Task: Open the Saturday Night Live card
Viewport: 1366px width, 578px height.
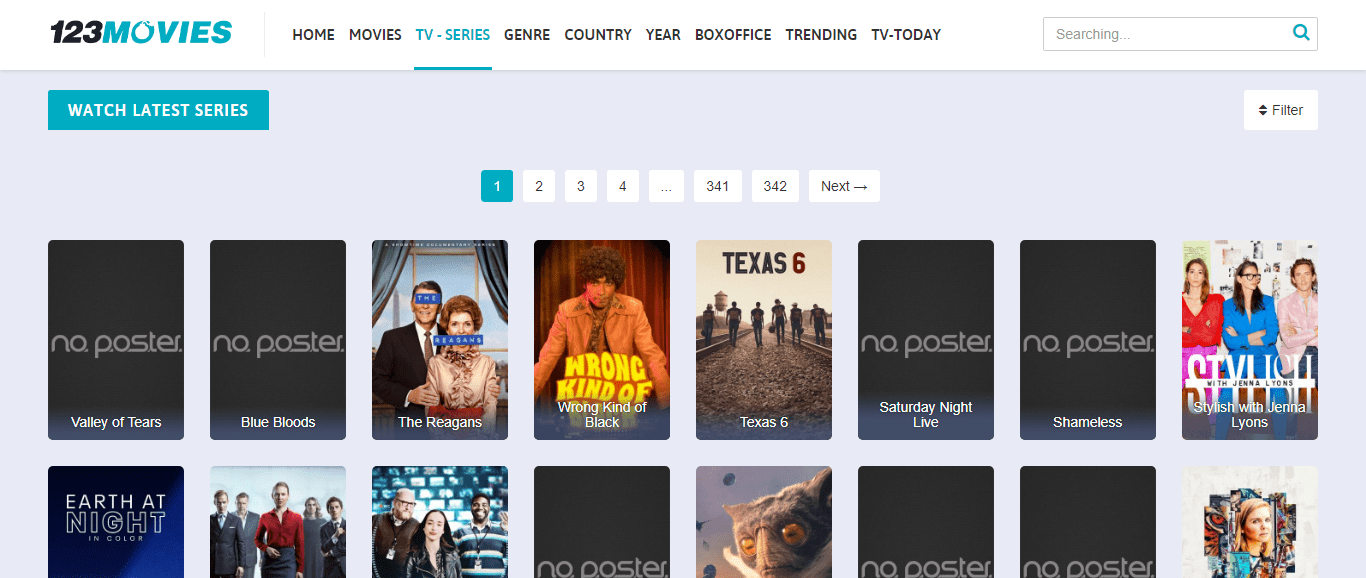Action: click(926, 340)
